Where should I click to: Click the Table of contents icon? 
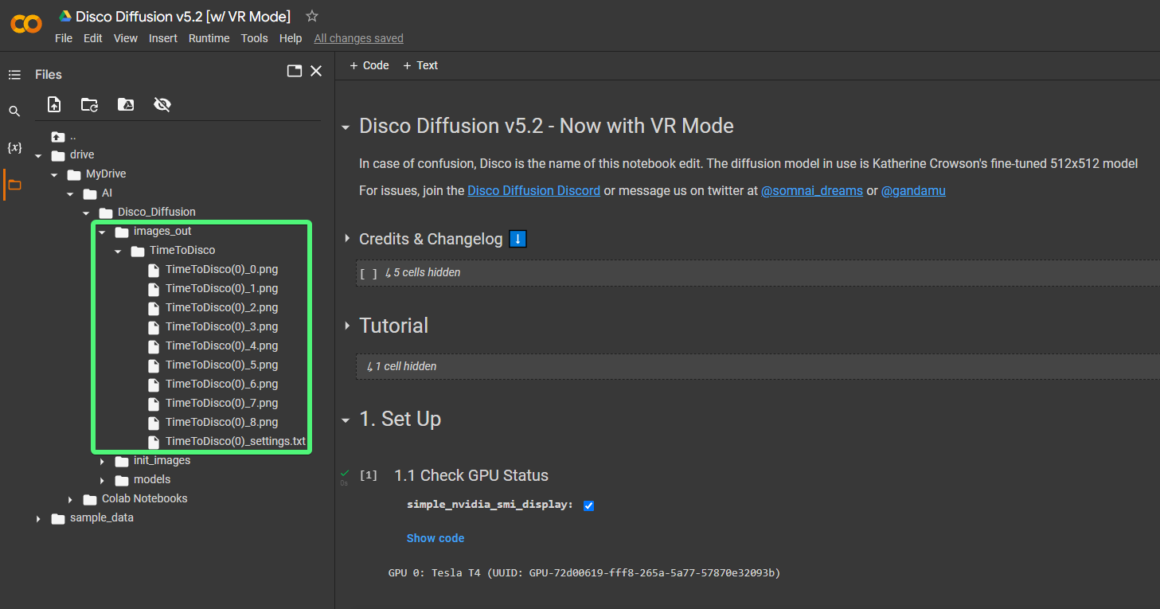pyautogui.click(x=14, y=73)
